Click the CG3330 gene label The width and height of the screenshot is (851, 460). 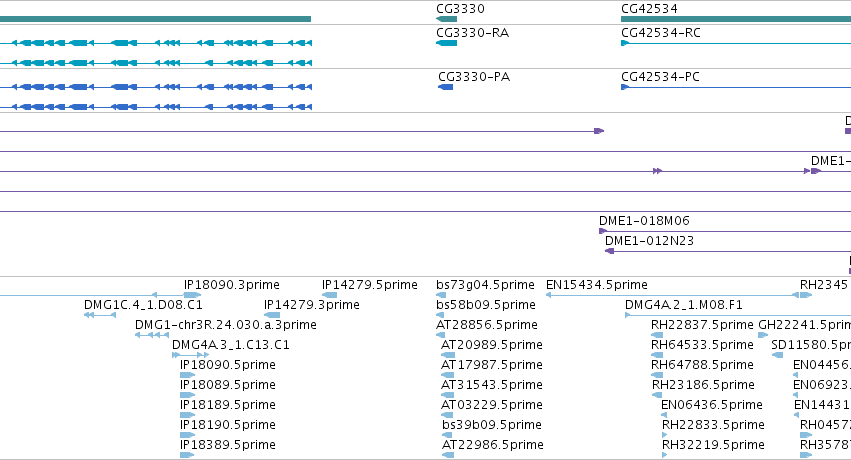click(x=460, y=9)
